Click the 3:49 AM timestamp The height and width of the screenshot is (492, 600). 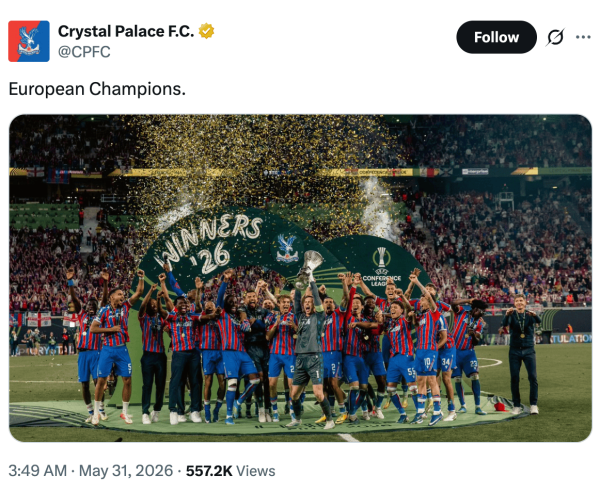(38, 471)
